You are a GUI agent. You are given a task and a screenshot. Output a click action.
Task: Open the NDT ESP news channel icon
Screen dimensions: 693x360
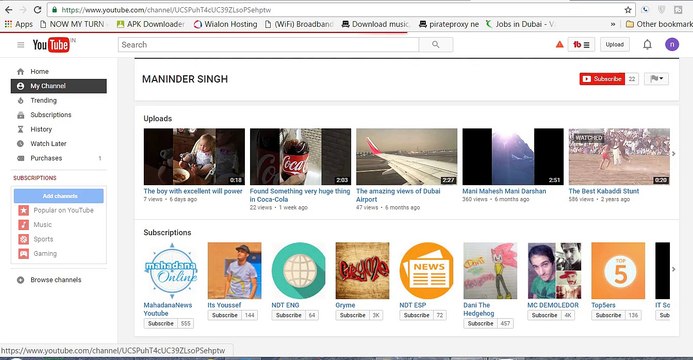pos(426,271)
